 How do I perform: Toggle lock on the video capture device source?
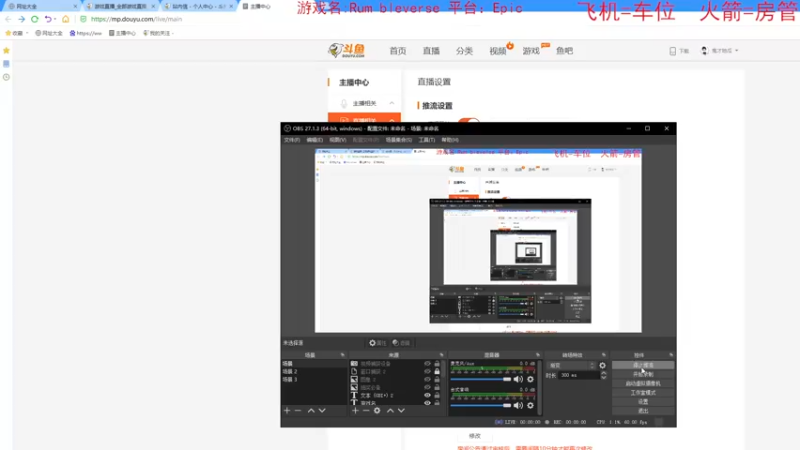pyautogui.click(x=437, y=364)
